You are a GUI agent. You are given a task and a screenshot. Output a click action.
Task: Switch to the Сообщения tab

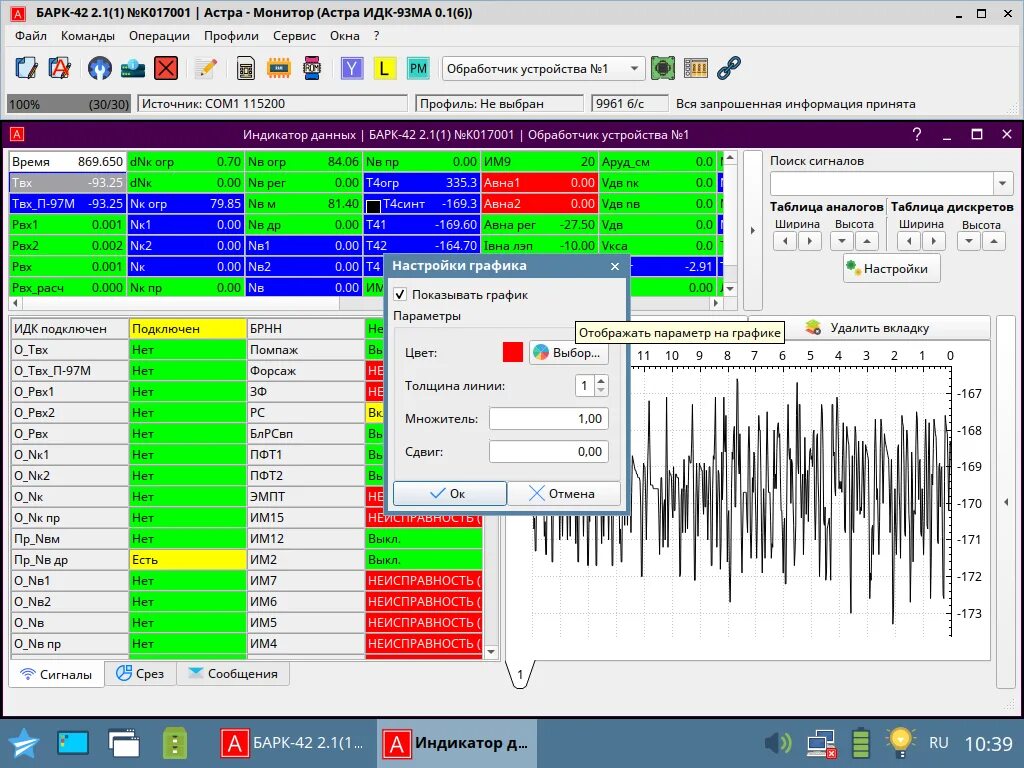[232, 673]
